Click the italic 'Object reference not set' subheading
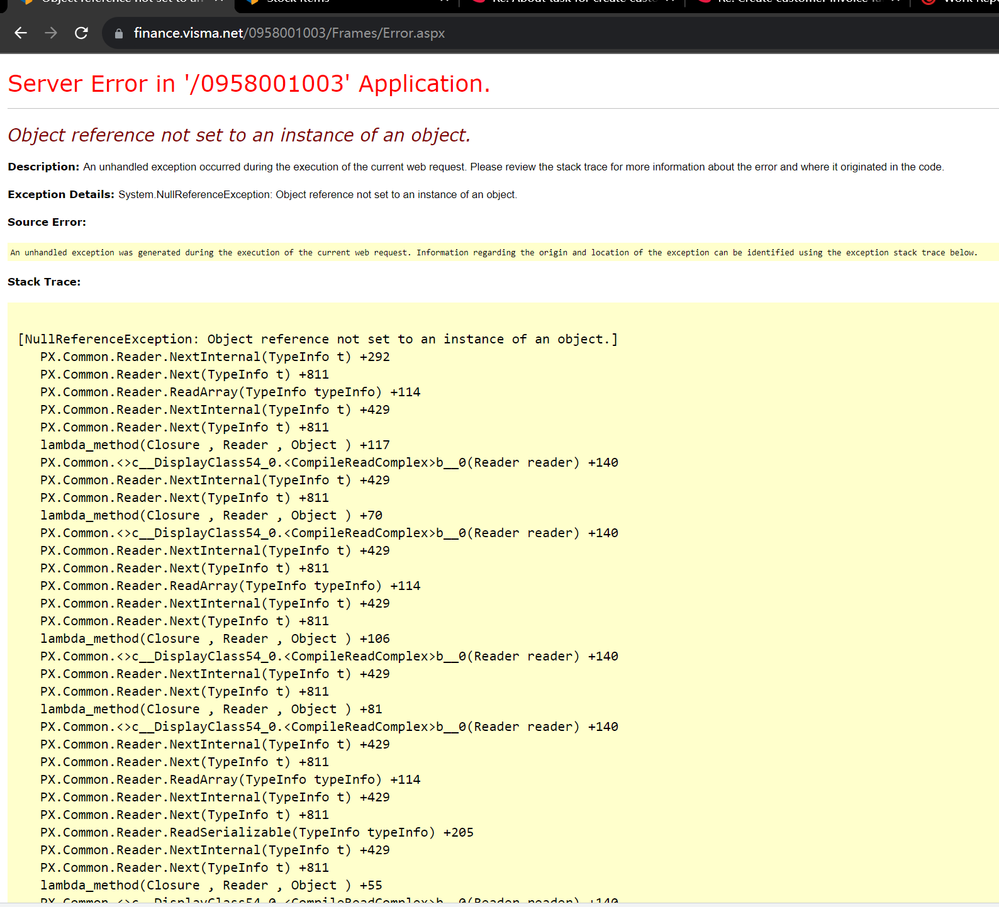This screenshot has height=907, width=999. [239, 135]
